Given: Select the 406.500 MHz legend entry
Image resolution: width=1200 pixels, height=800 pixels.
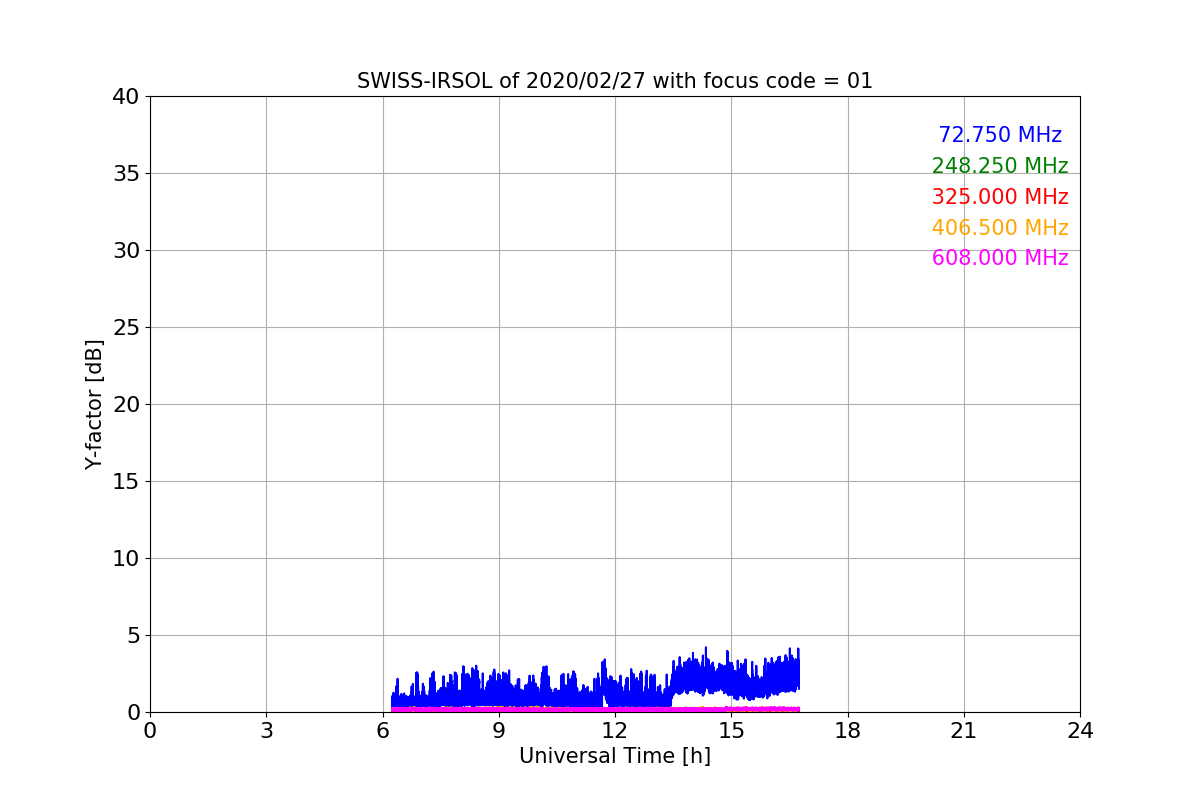Looking at the screenshot, I should pyautogui.click(x=1000, y=228).
